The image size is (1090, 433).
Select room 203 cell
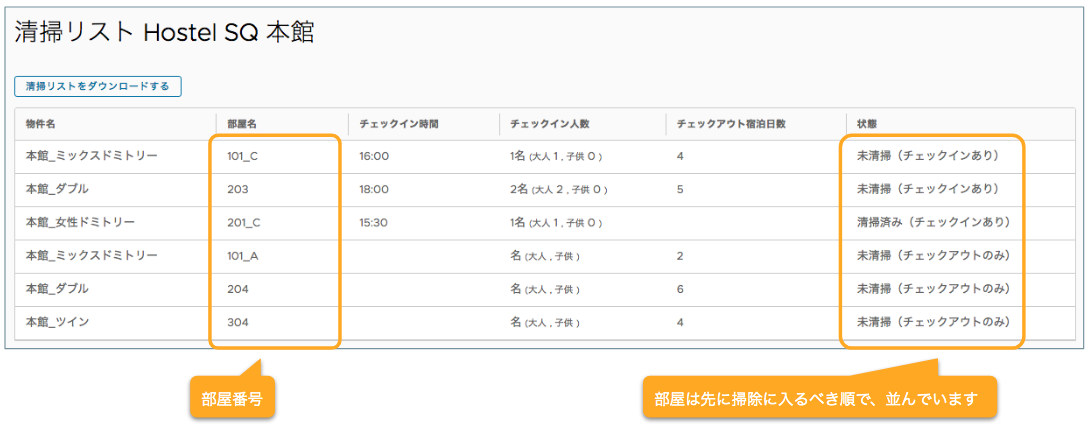[238, 189]
